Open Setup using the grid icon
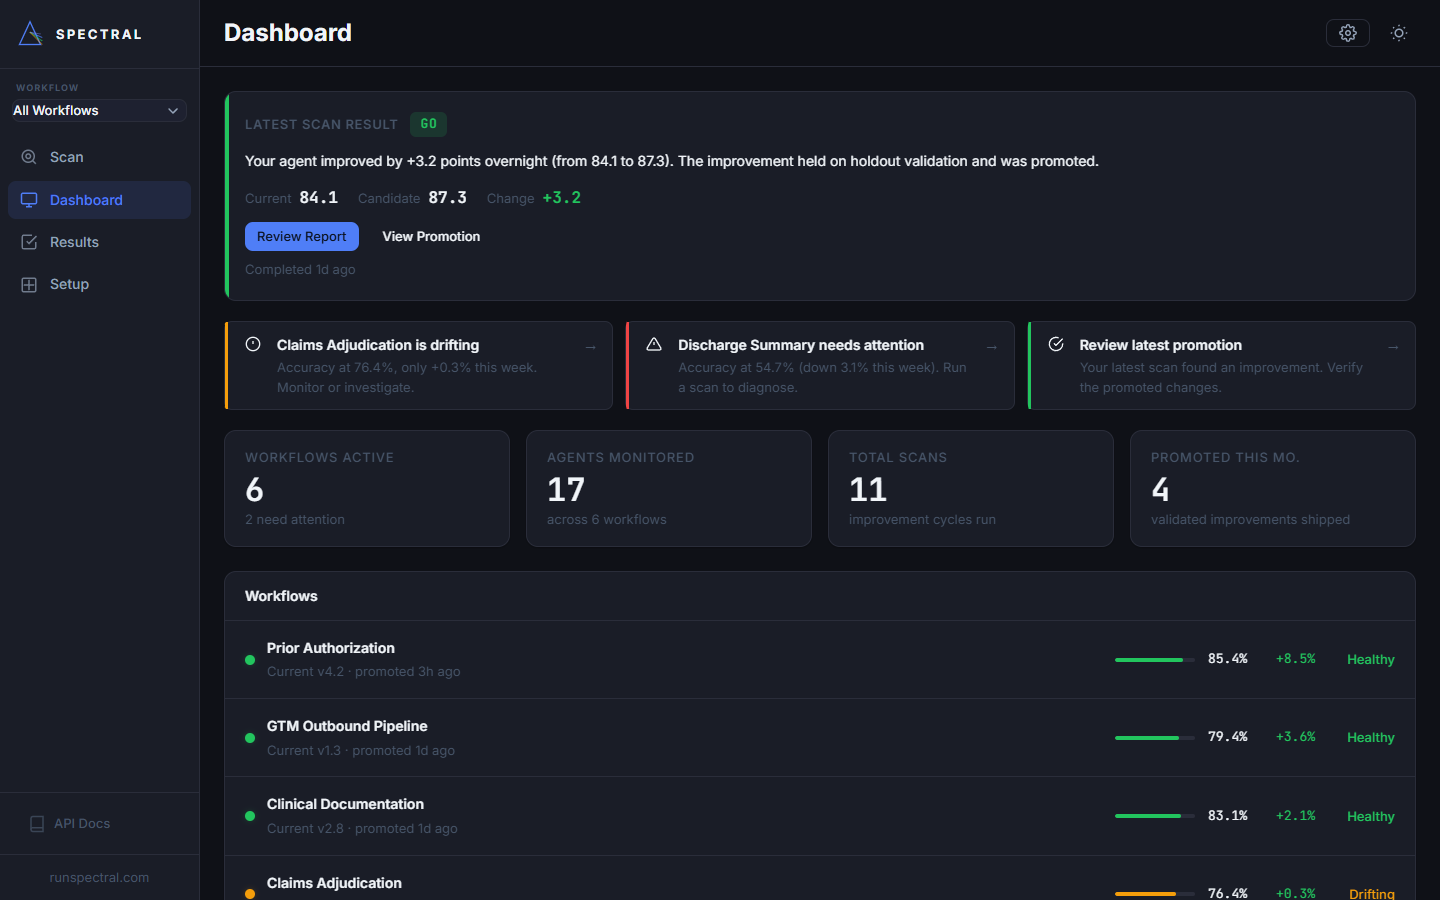This screenshot has width=1440, height=900. coord(28,284)
